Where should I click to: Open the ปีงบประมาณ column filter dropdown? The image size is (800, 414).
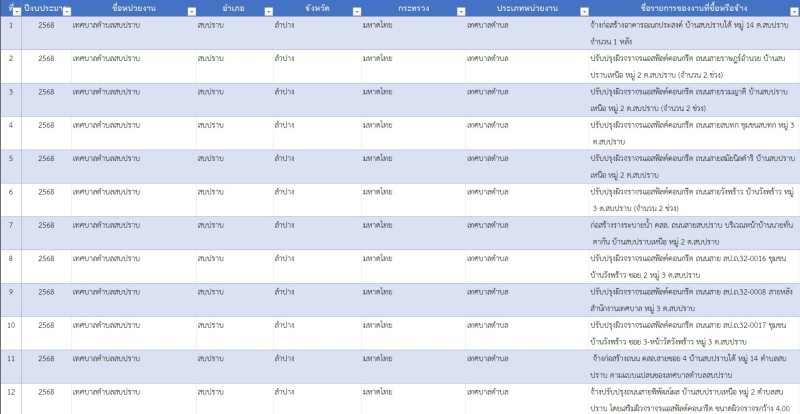pos(64,9)
